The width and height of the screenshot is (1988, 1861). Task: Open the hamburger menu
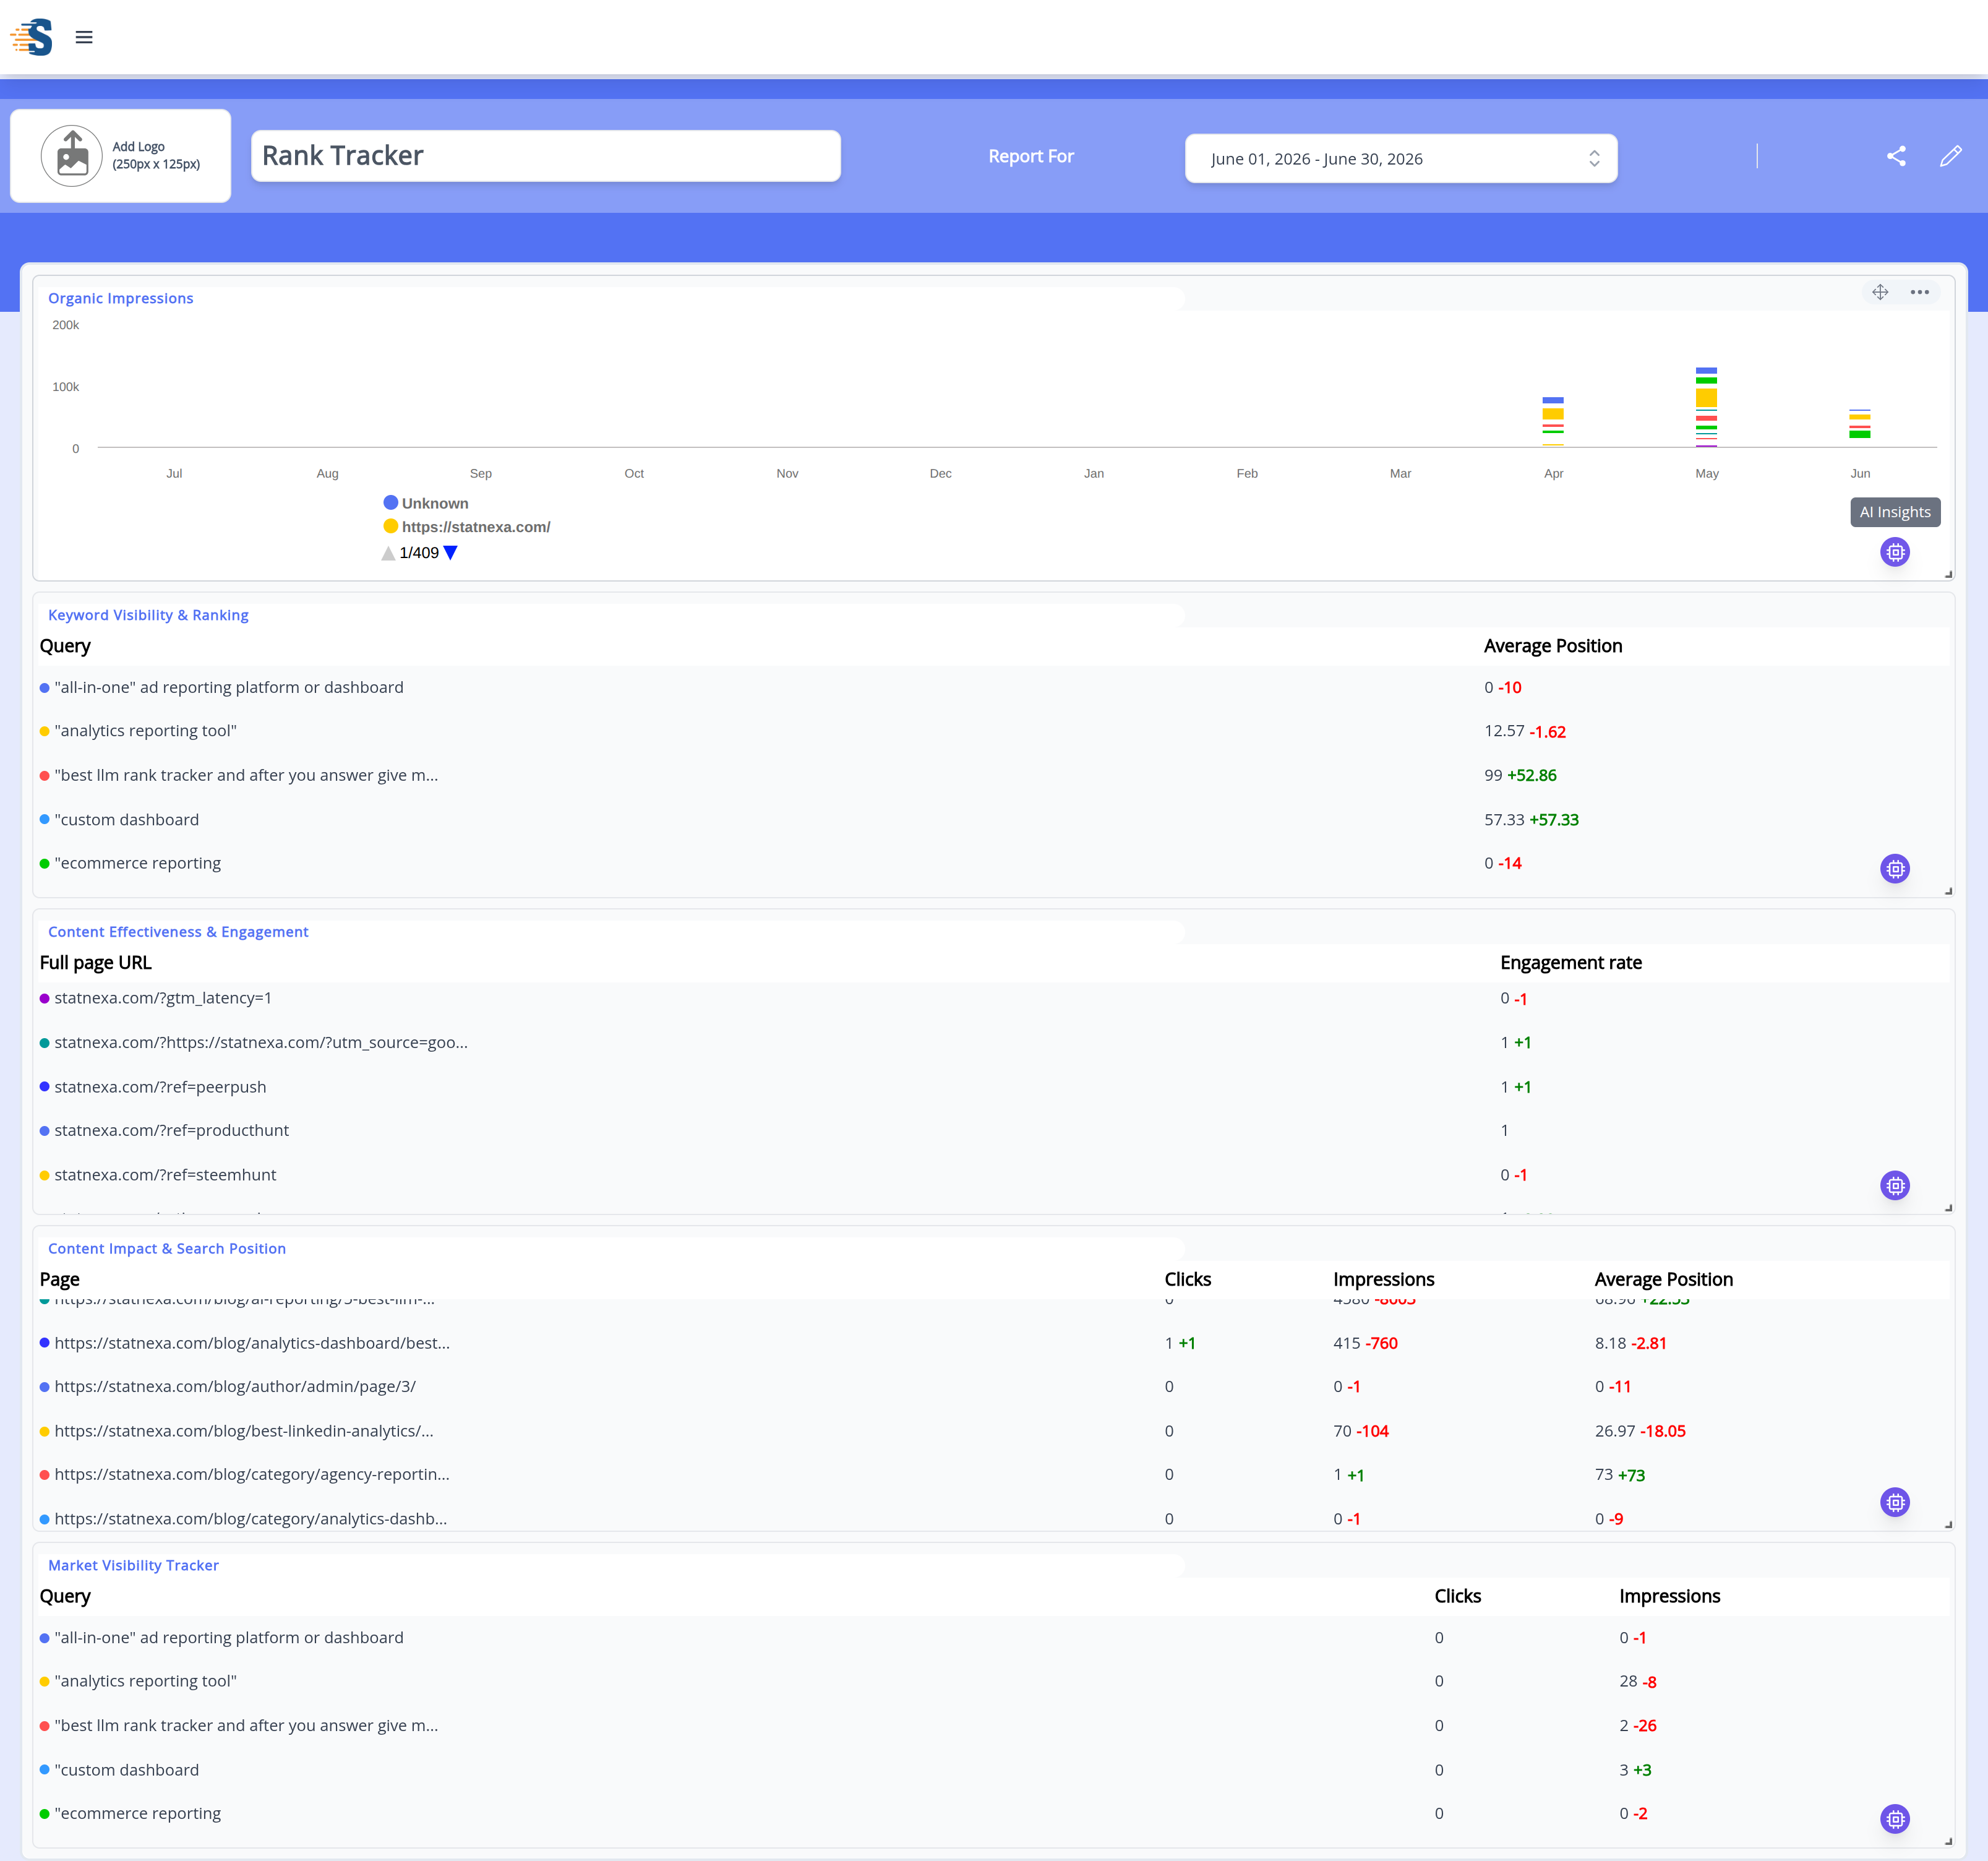coord(84,37)
